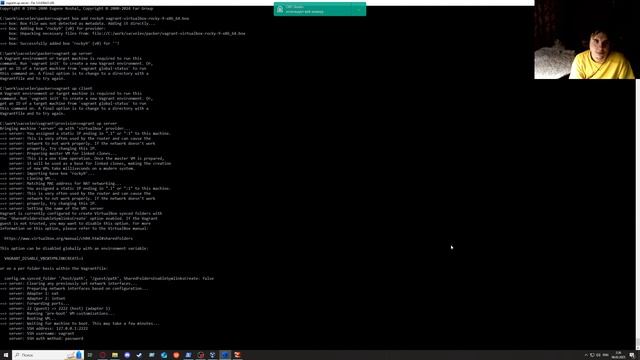
Task: Open the taskbar clock and calendar
Action: click(x=618, y=355)
